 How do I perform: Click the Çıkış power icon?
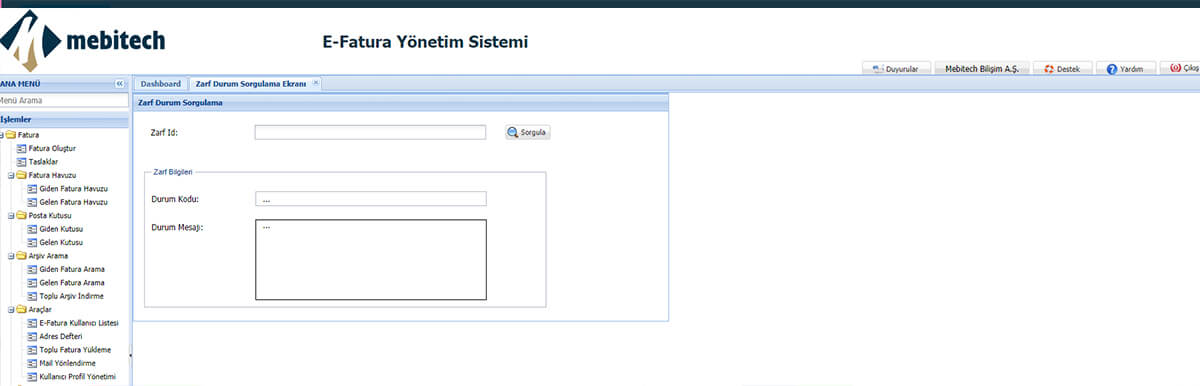pyautogui.click(x=1175, y=68)
